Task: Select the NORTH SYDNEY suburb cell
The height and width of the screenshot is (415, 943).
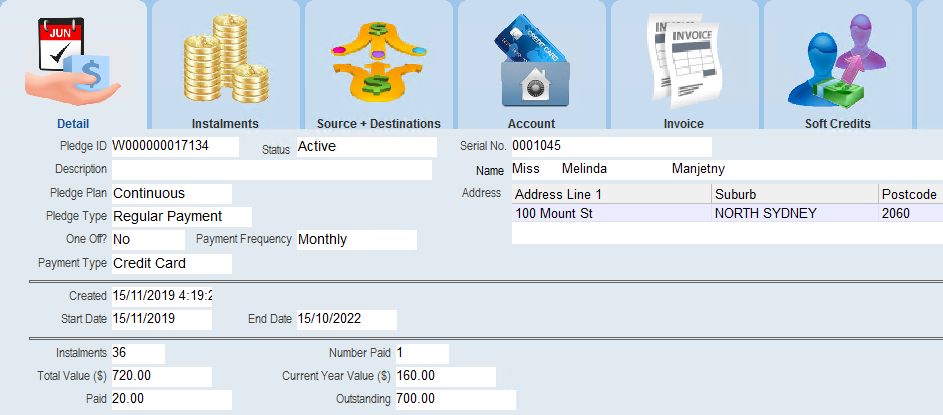Action: [794, 214]
